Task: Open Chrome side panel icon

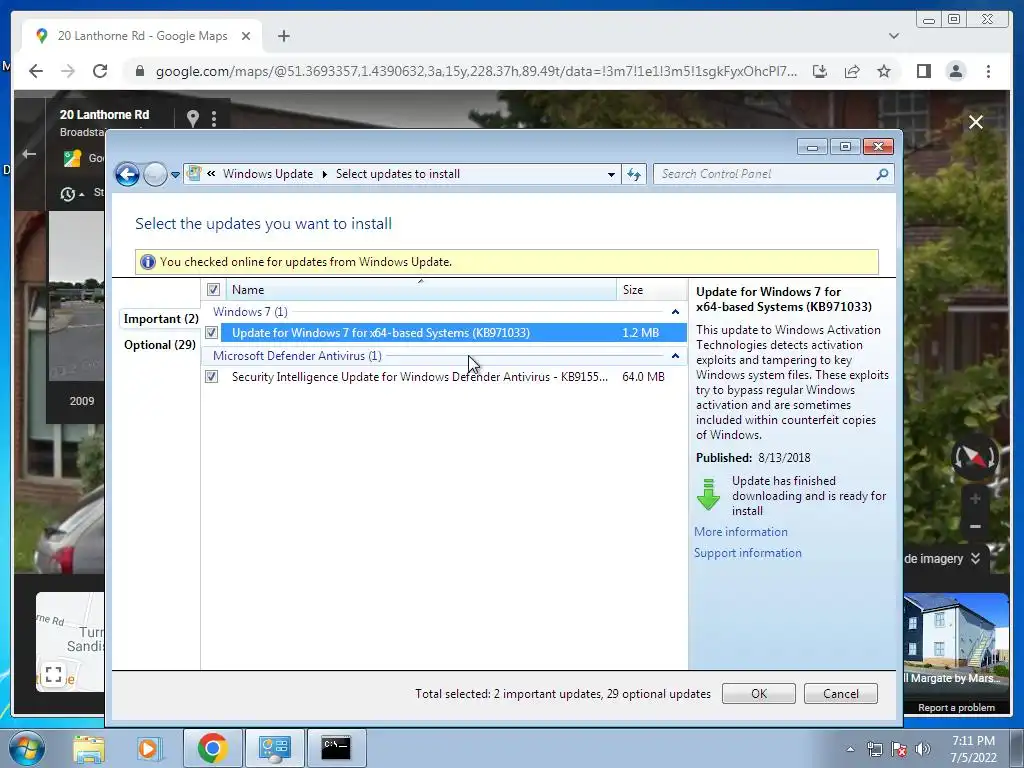Action: [923, 71]
